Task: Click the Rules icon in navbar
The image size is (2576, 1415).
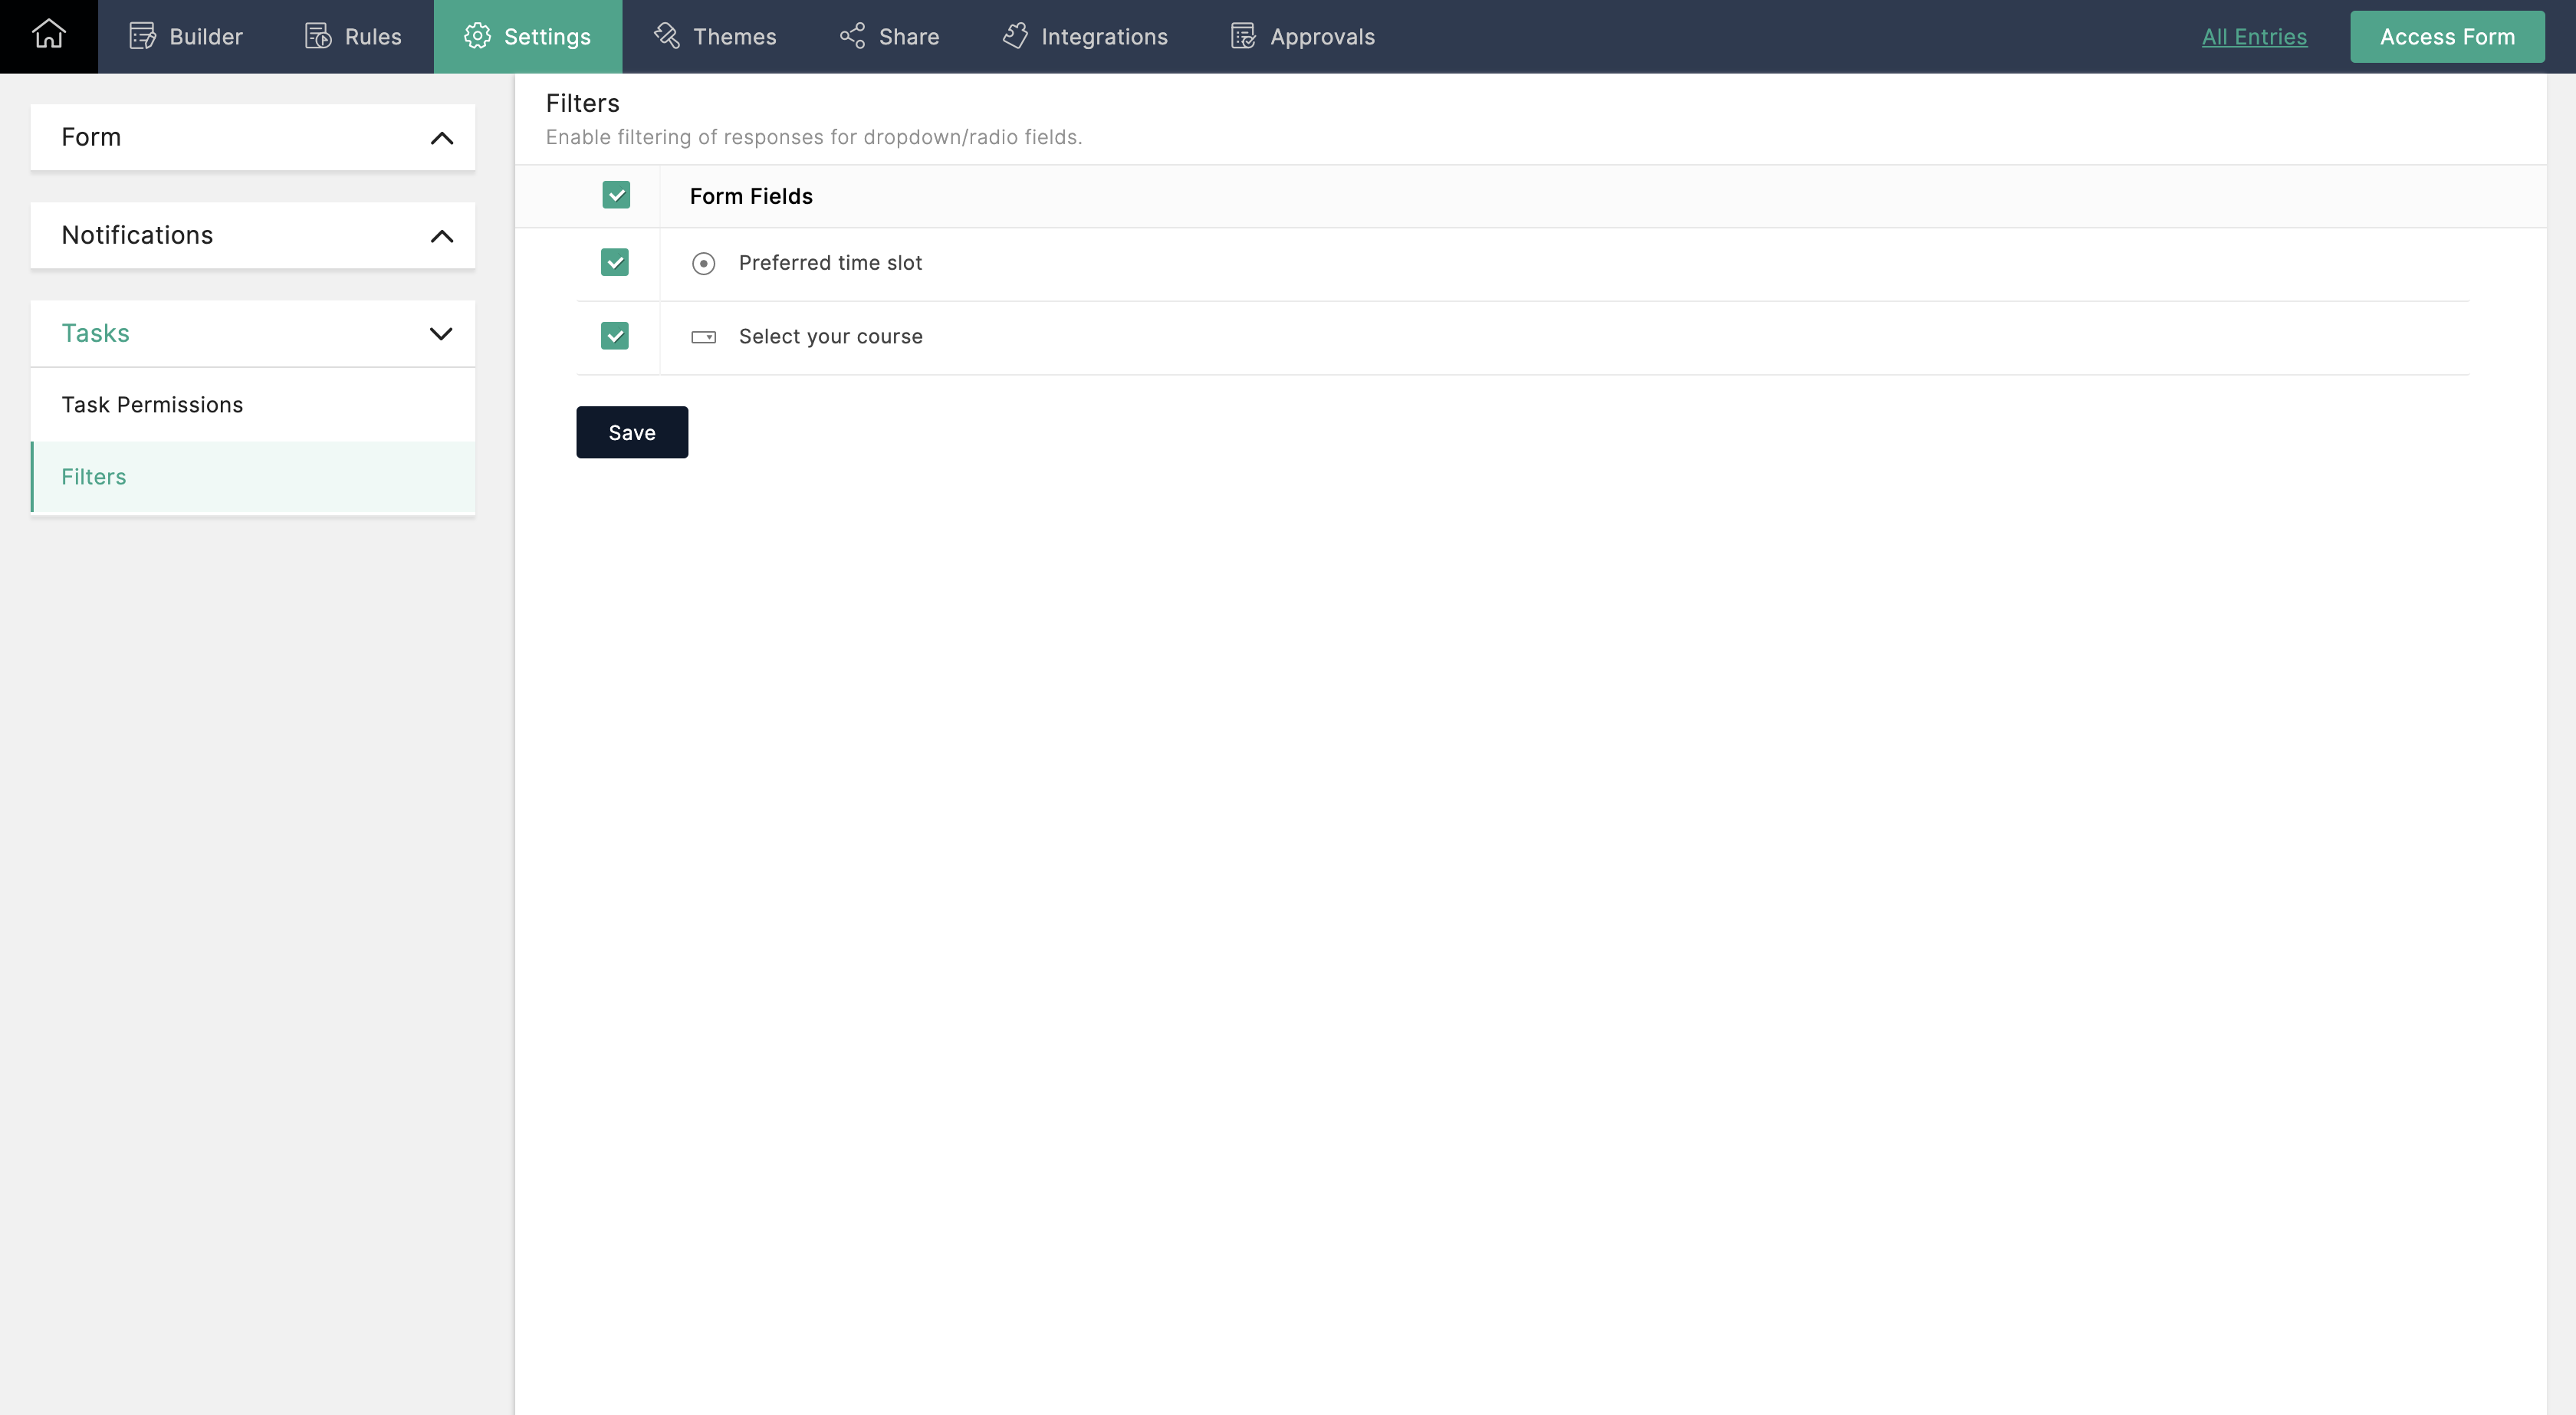Action: tap(318, 36)
